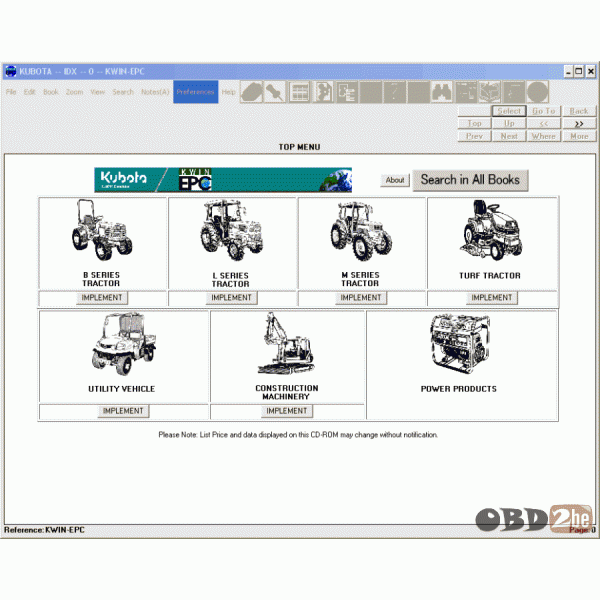The image size is (600, 600).
Task: Click the POWER PRODUCTS label
Action: point(459,389)
